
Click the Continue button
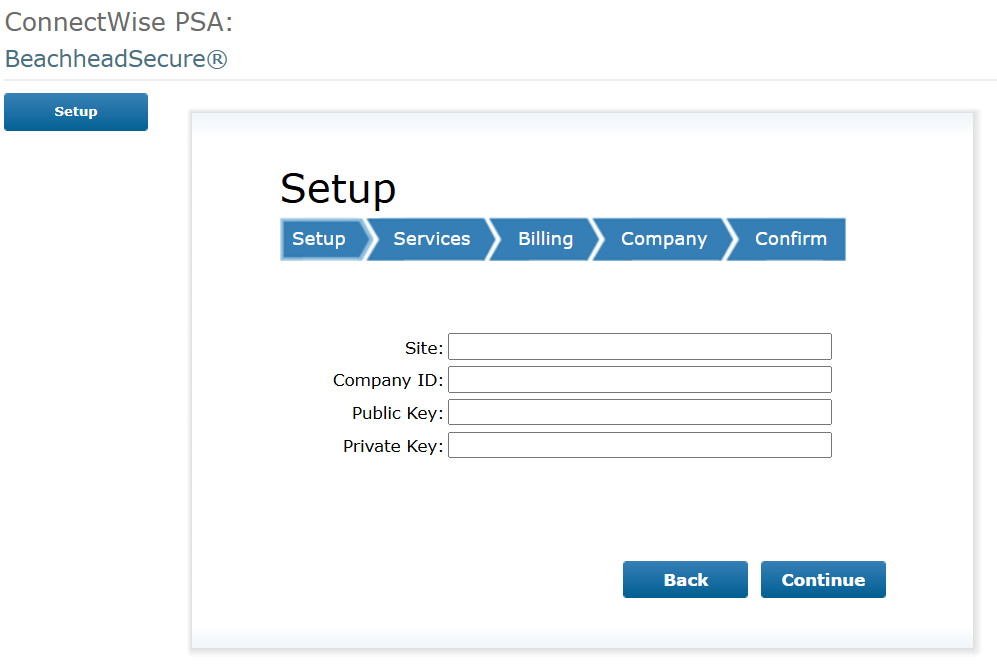click(823, 579)
